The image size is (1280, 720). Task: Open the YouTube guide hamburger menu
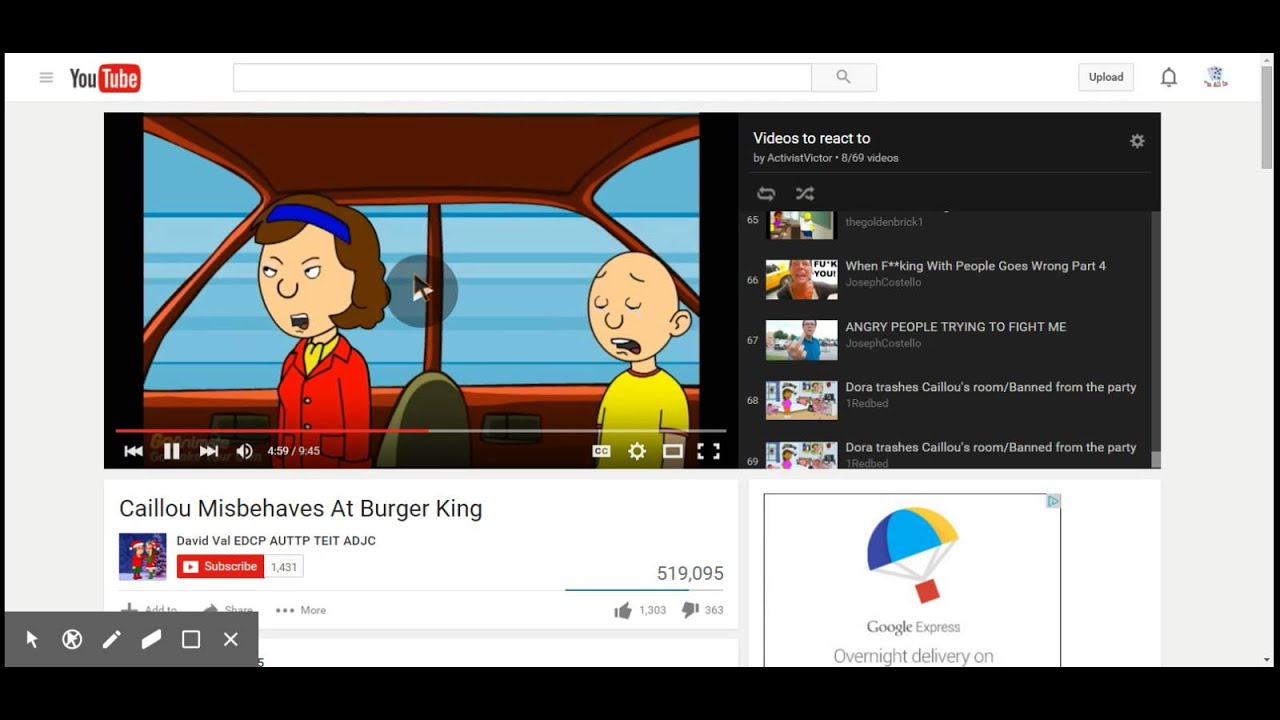click(46, 77)
